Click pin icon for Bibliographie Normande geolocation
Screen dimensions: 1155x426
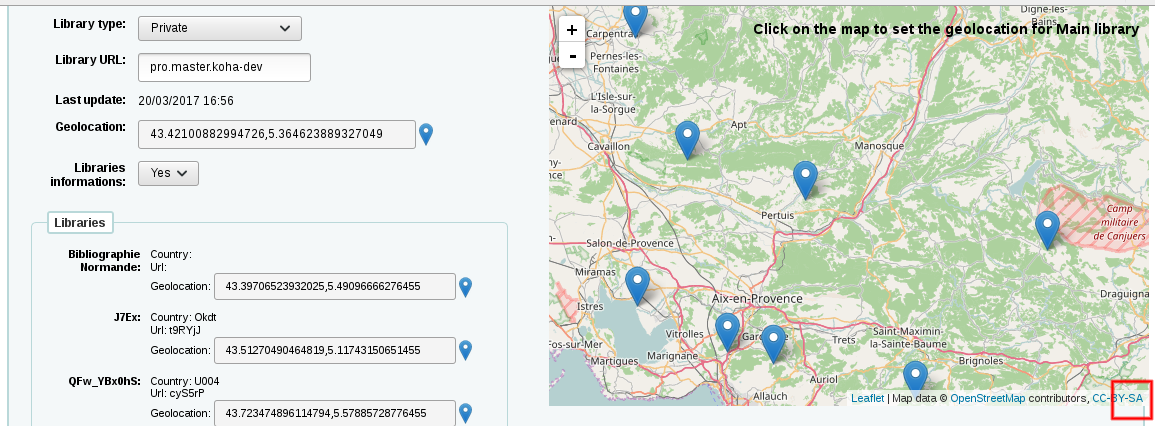point(465,287)
